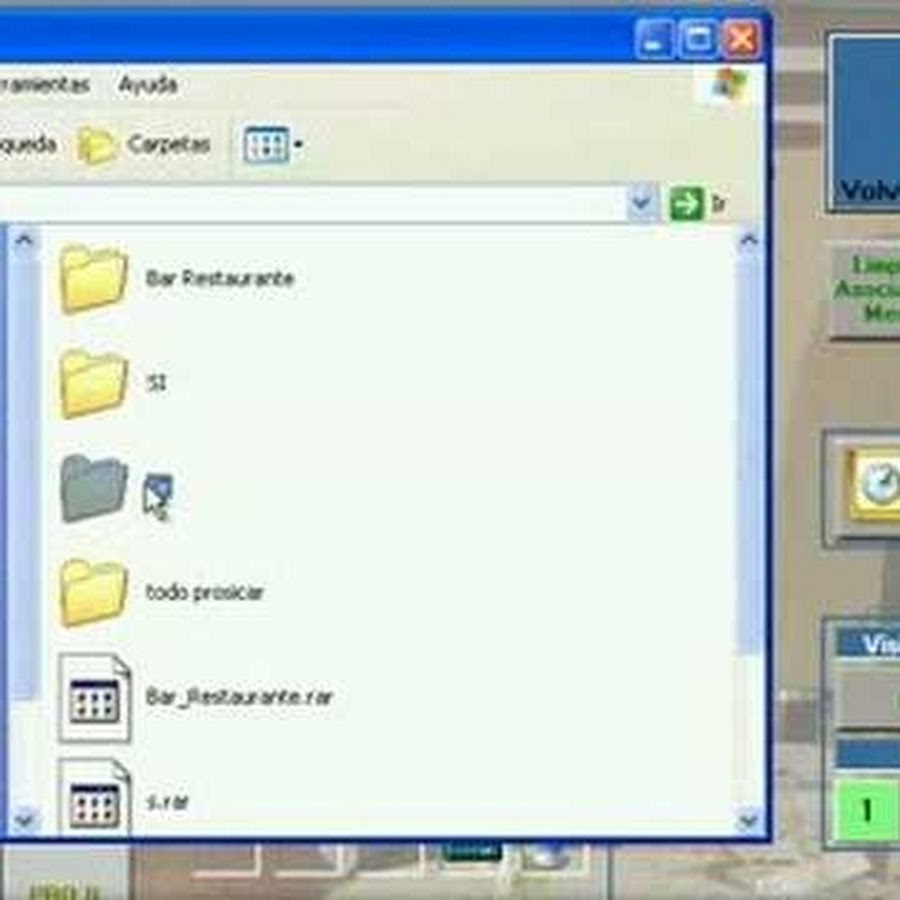
Task: Click the green Go arrow icon
Action: click(x=686, y=204)
